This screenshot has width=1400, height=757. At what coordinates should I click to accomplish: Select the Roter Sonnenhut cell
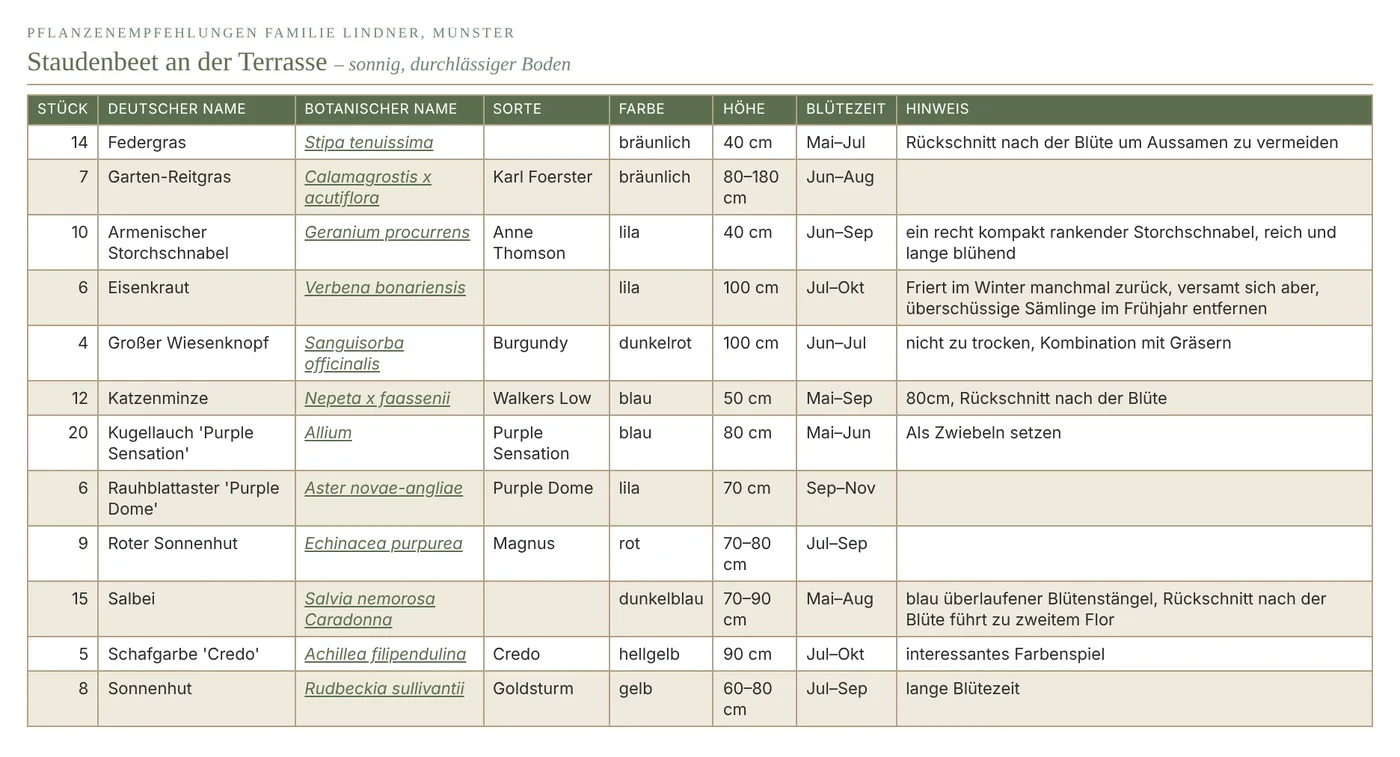coord(197,554)
